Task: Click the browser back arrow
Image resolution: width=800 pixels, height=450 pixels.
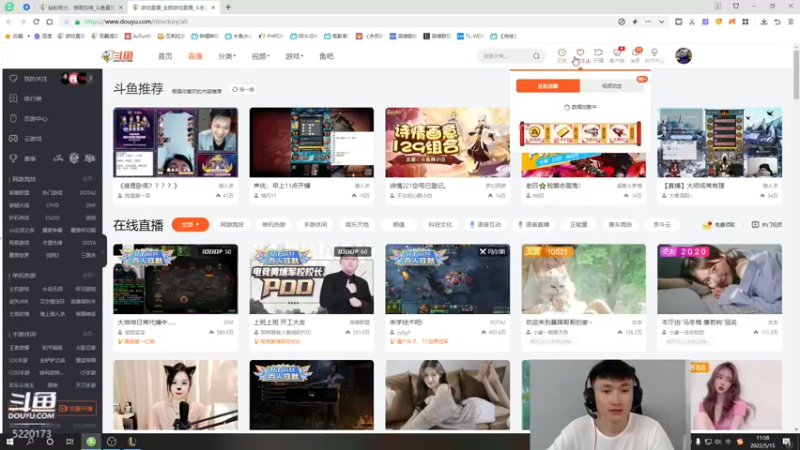Action: [x=9, y=21]
